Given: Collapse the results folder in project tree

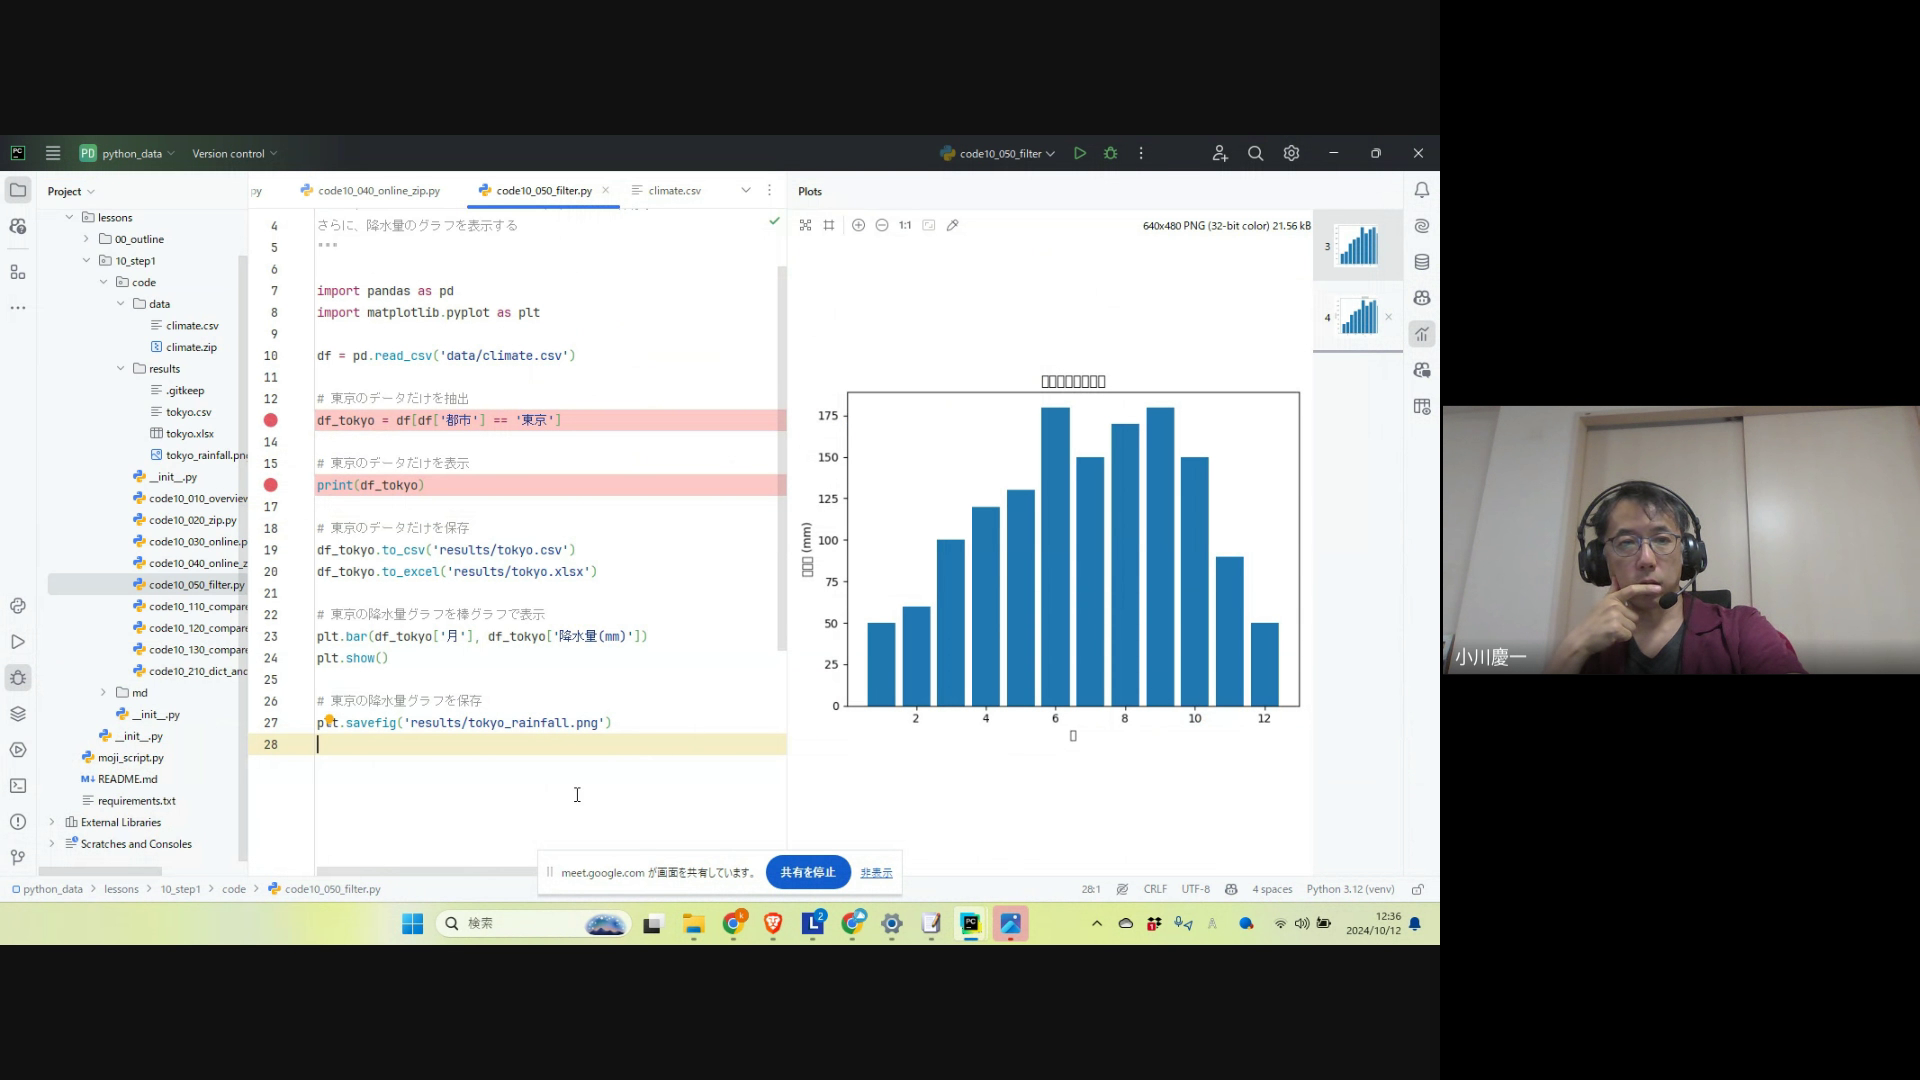Looking at the screenshot, I should pyautogui.click(x=121, y=368).
